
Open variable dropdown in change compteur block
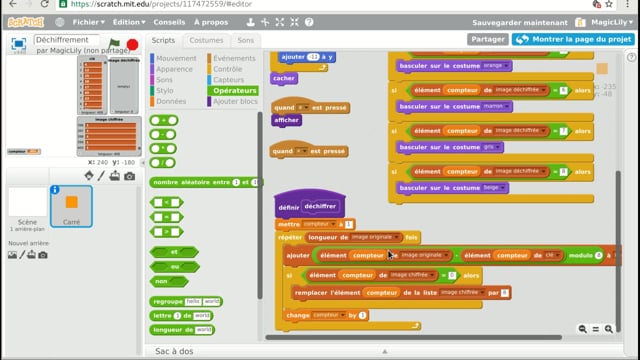(329, 315)
